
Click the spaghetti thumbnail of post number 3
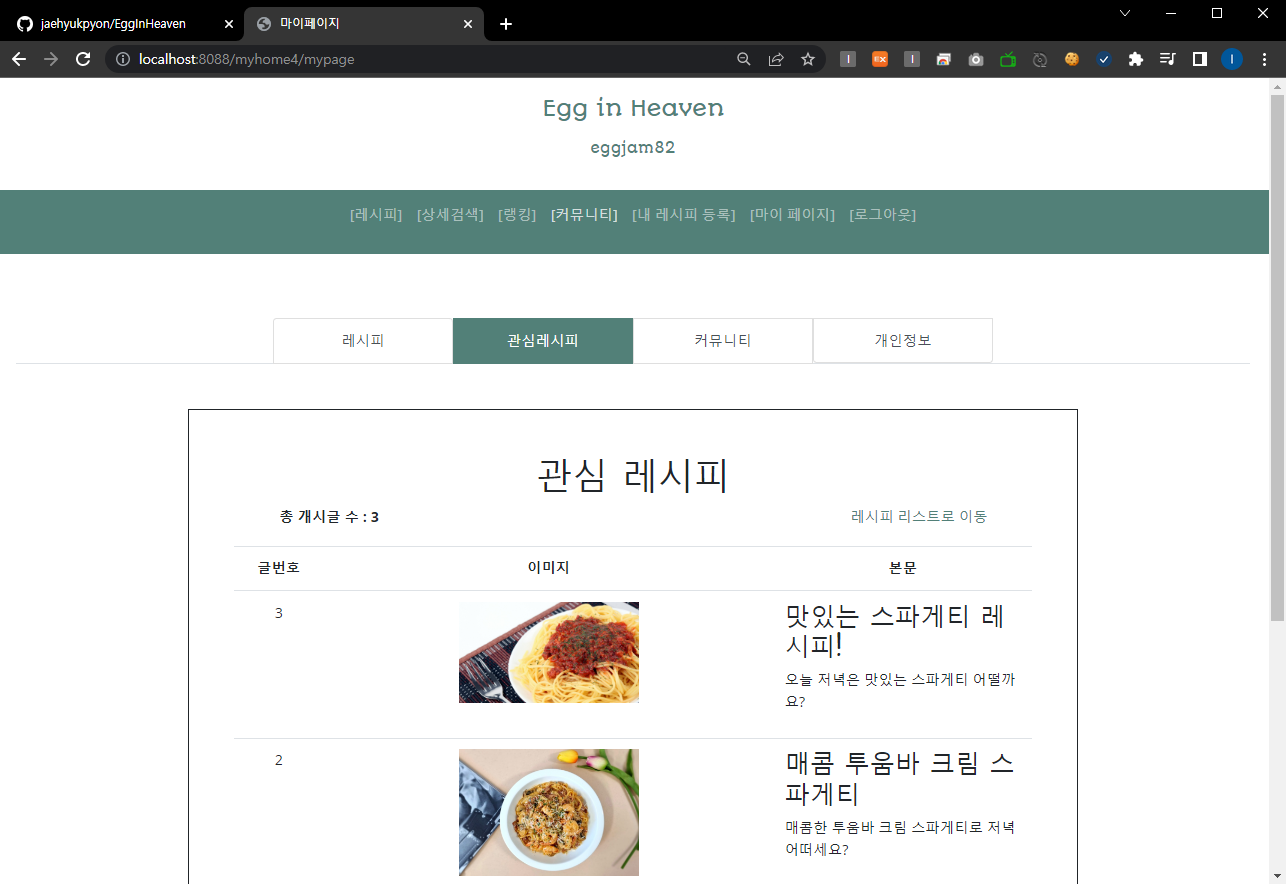548,652
